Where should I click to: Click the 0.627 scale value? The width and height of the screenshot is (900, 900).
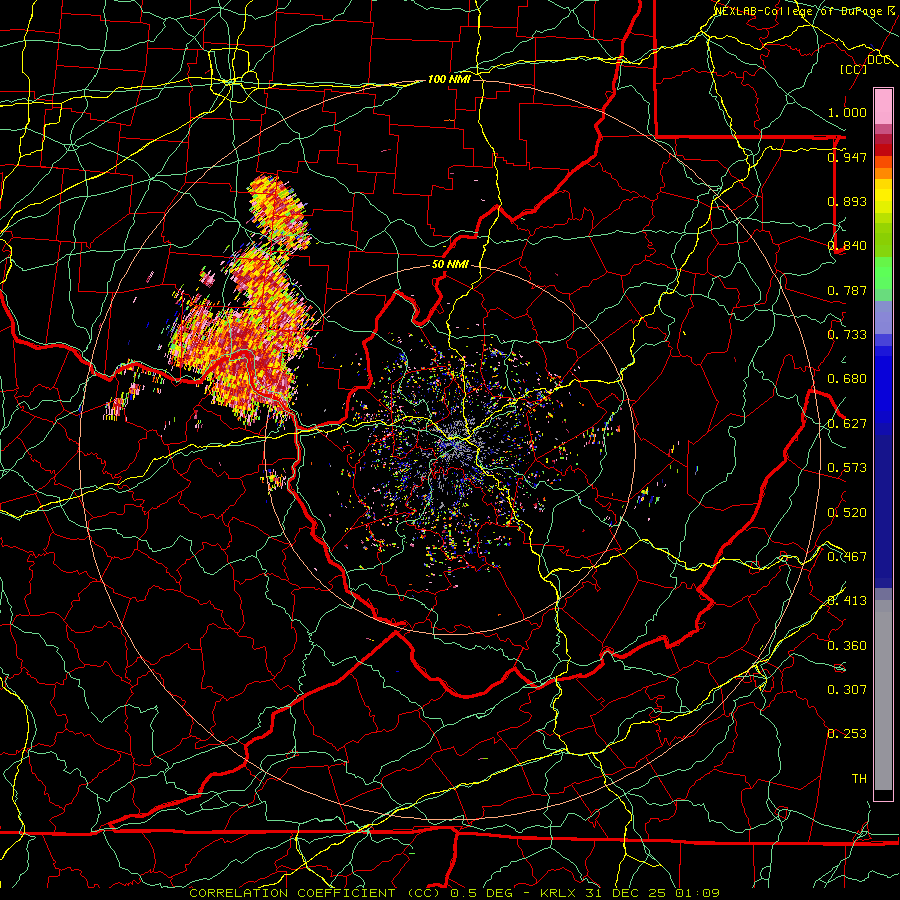[x=847, y=424]
